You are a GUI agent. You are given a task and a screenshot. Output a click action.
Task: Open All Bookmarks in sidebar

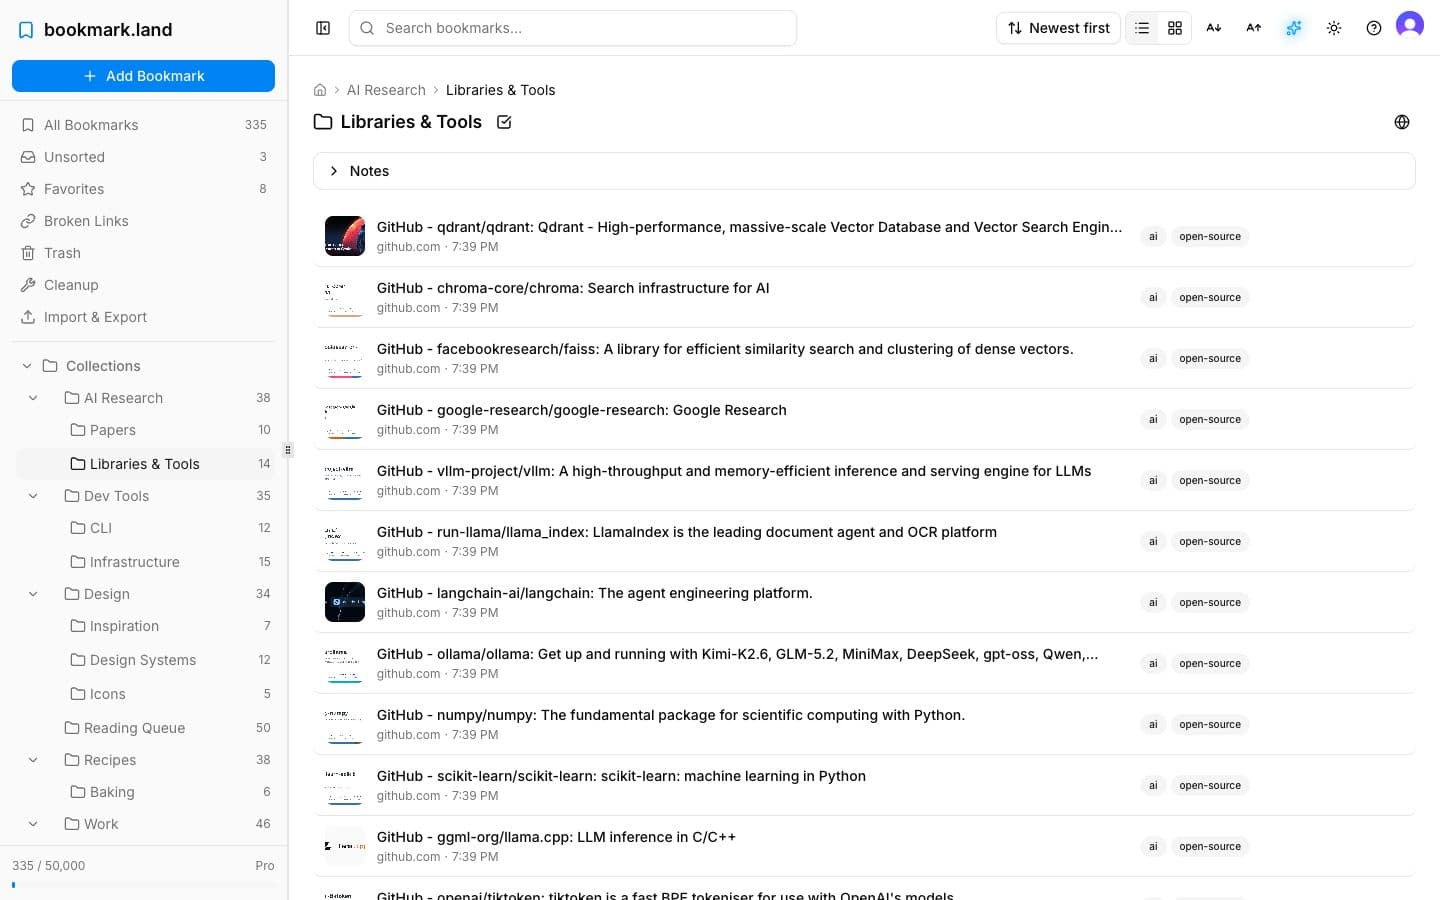coord(143,125)
